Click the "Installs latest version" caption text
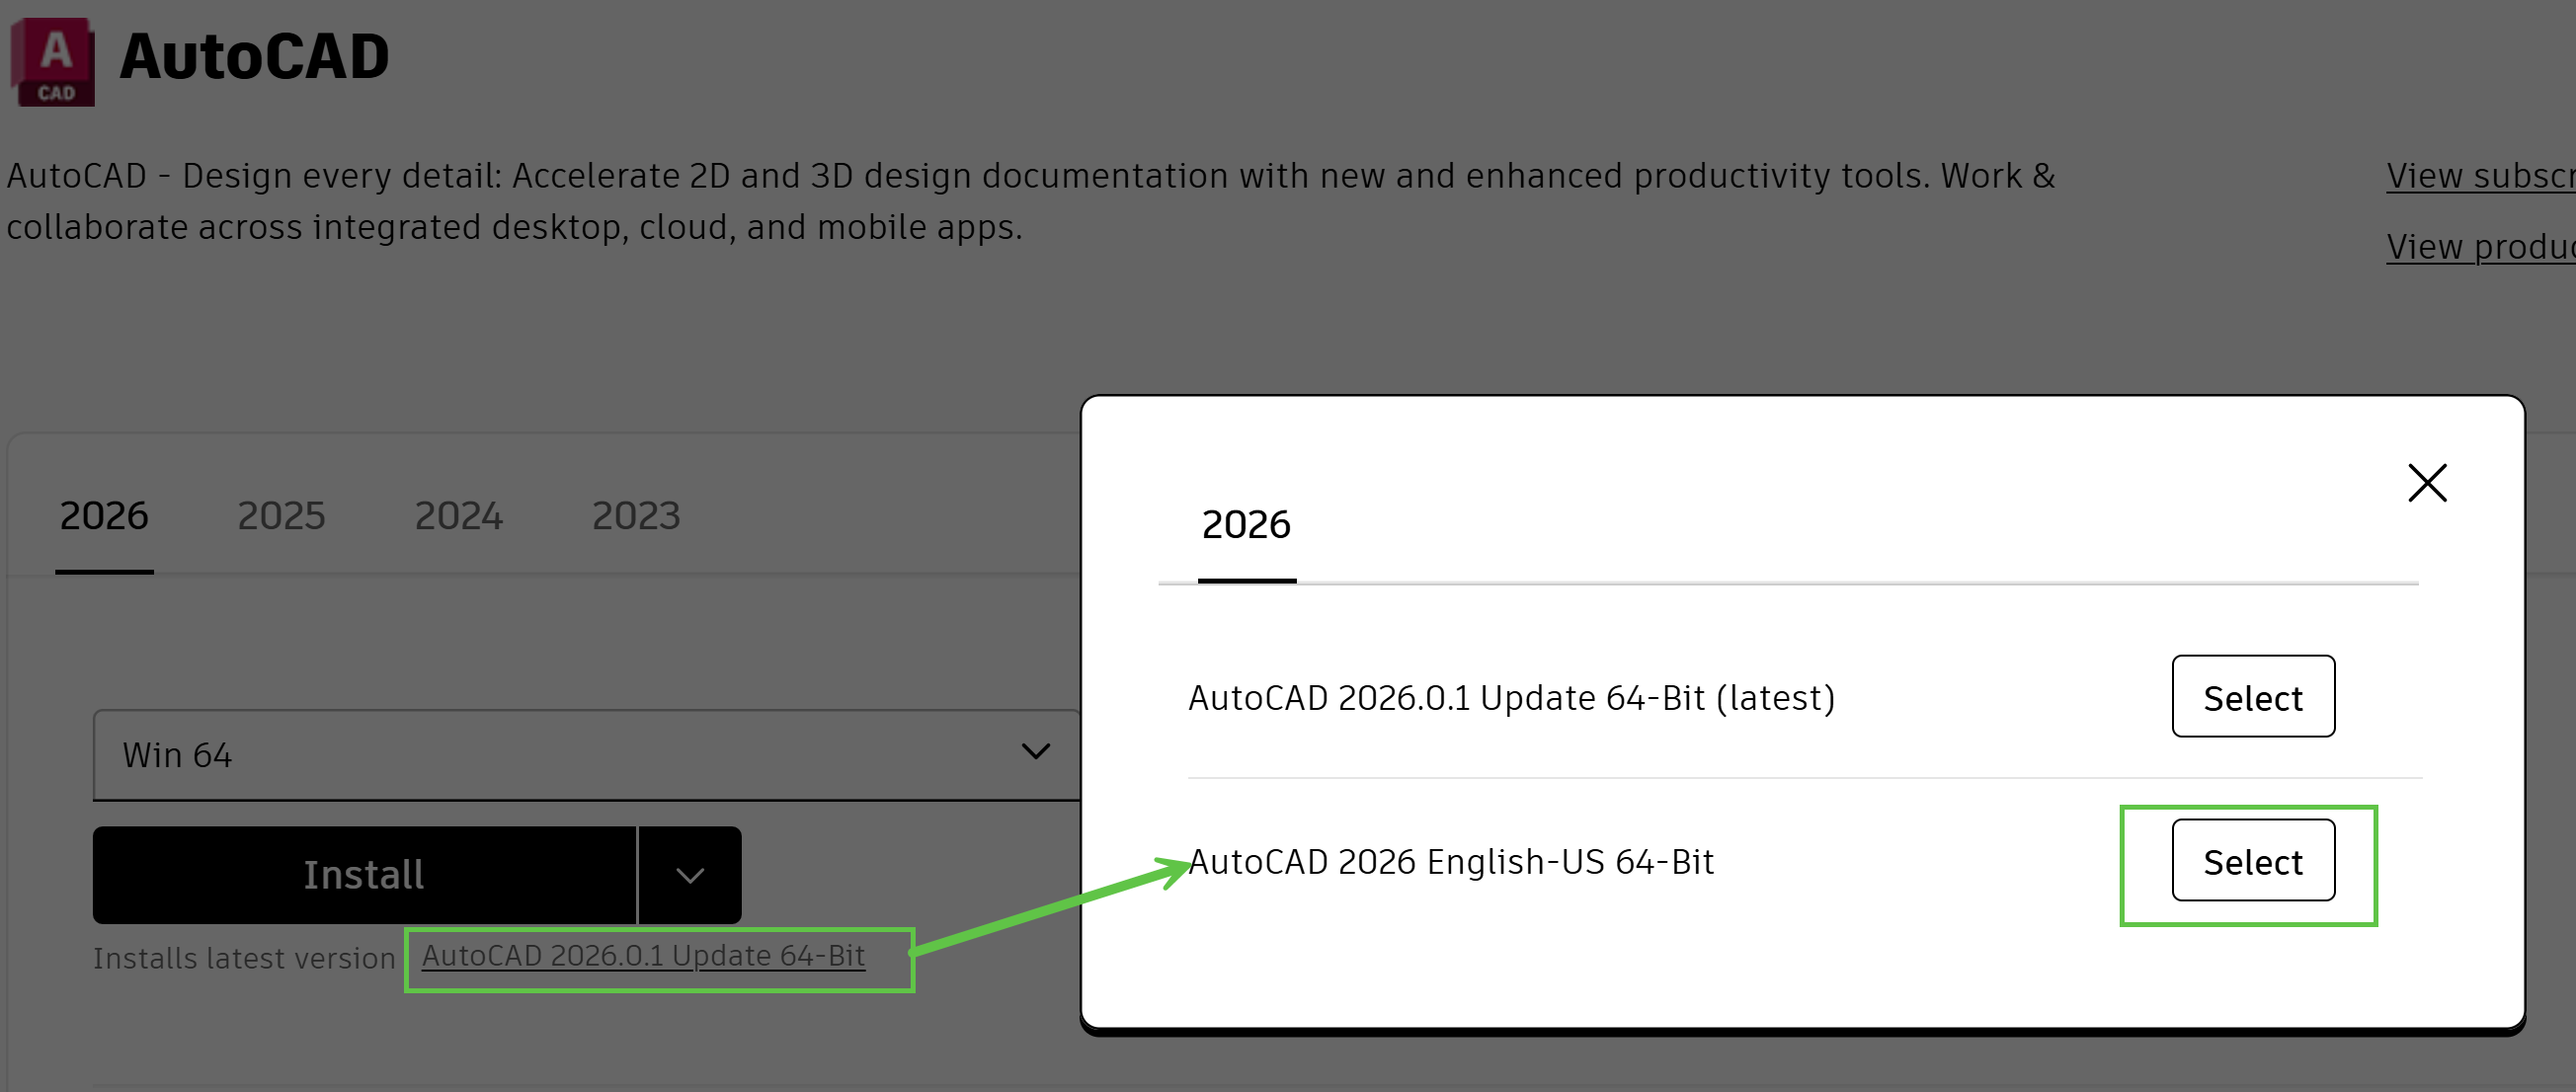The height and width of the screenshot is (1092, 2576). tap(244, 958)
